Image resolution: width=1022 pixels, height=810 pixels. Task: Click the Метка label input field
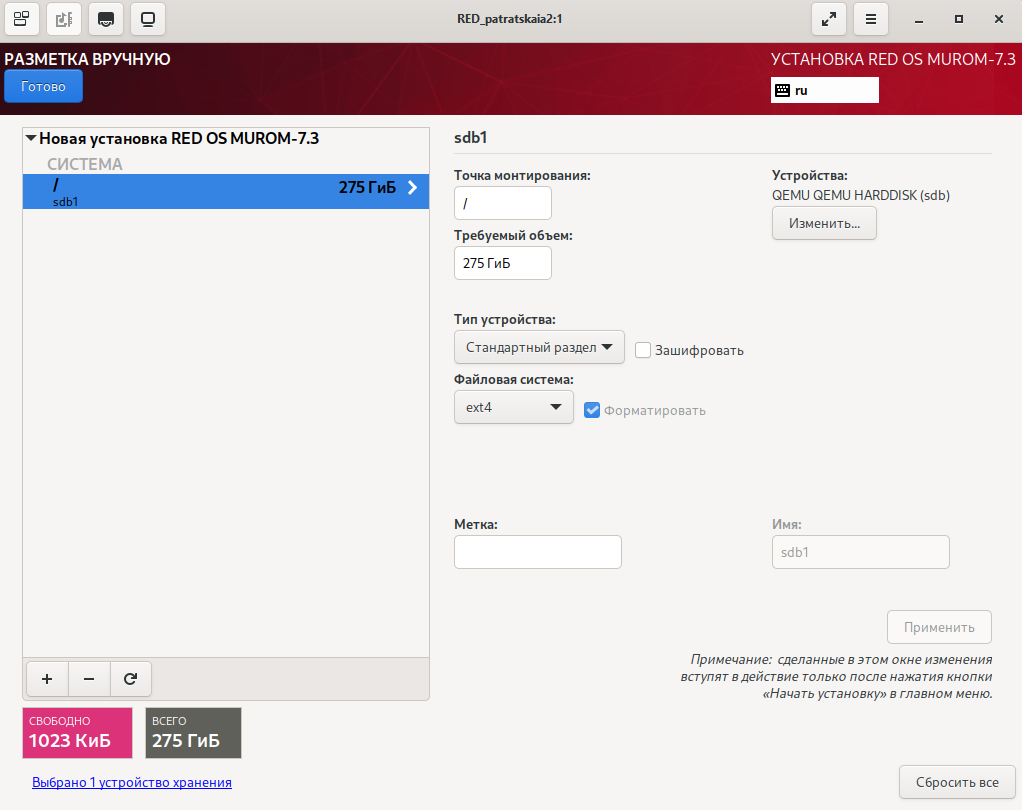(538, 552)
